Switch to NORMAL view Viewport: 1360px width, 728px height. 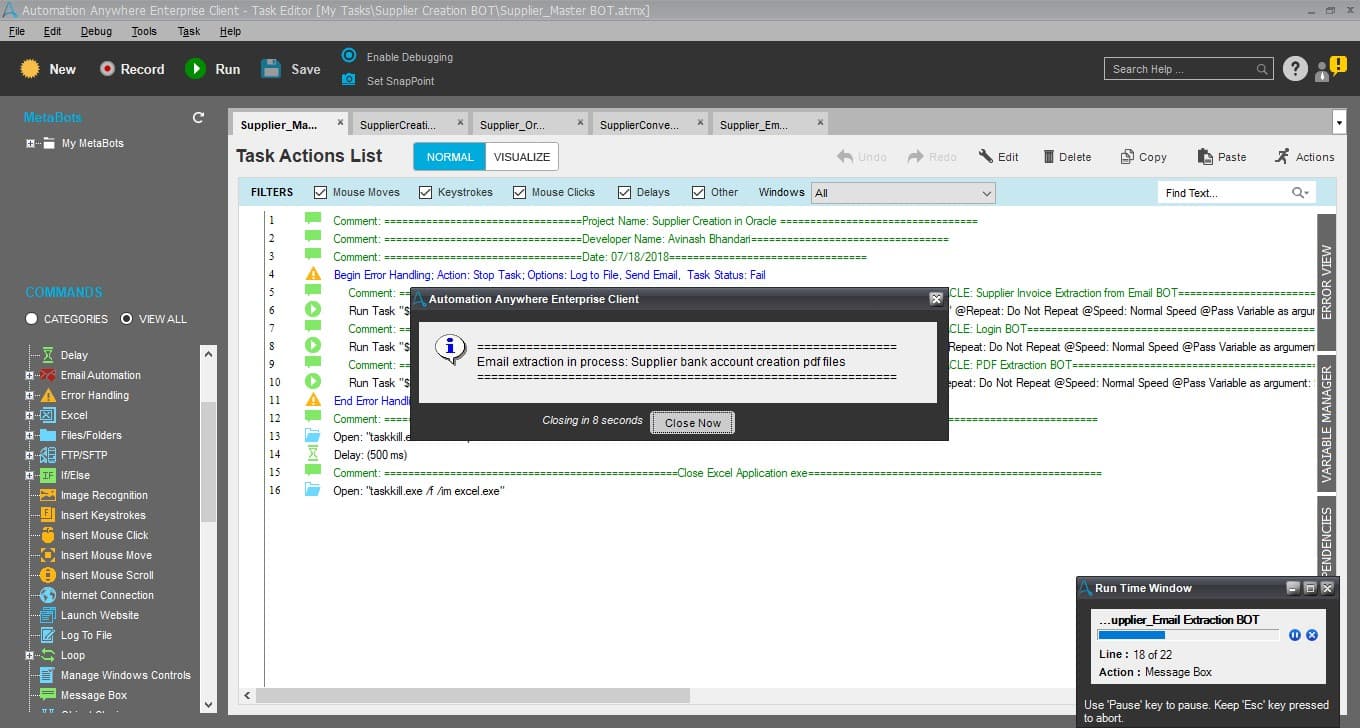click(x=450, y=157)
